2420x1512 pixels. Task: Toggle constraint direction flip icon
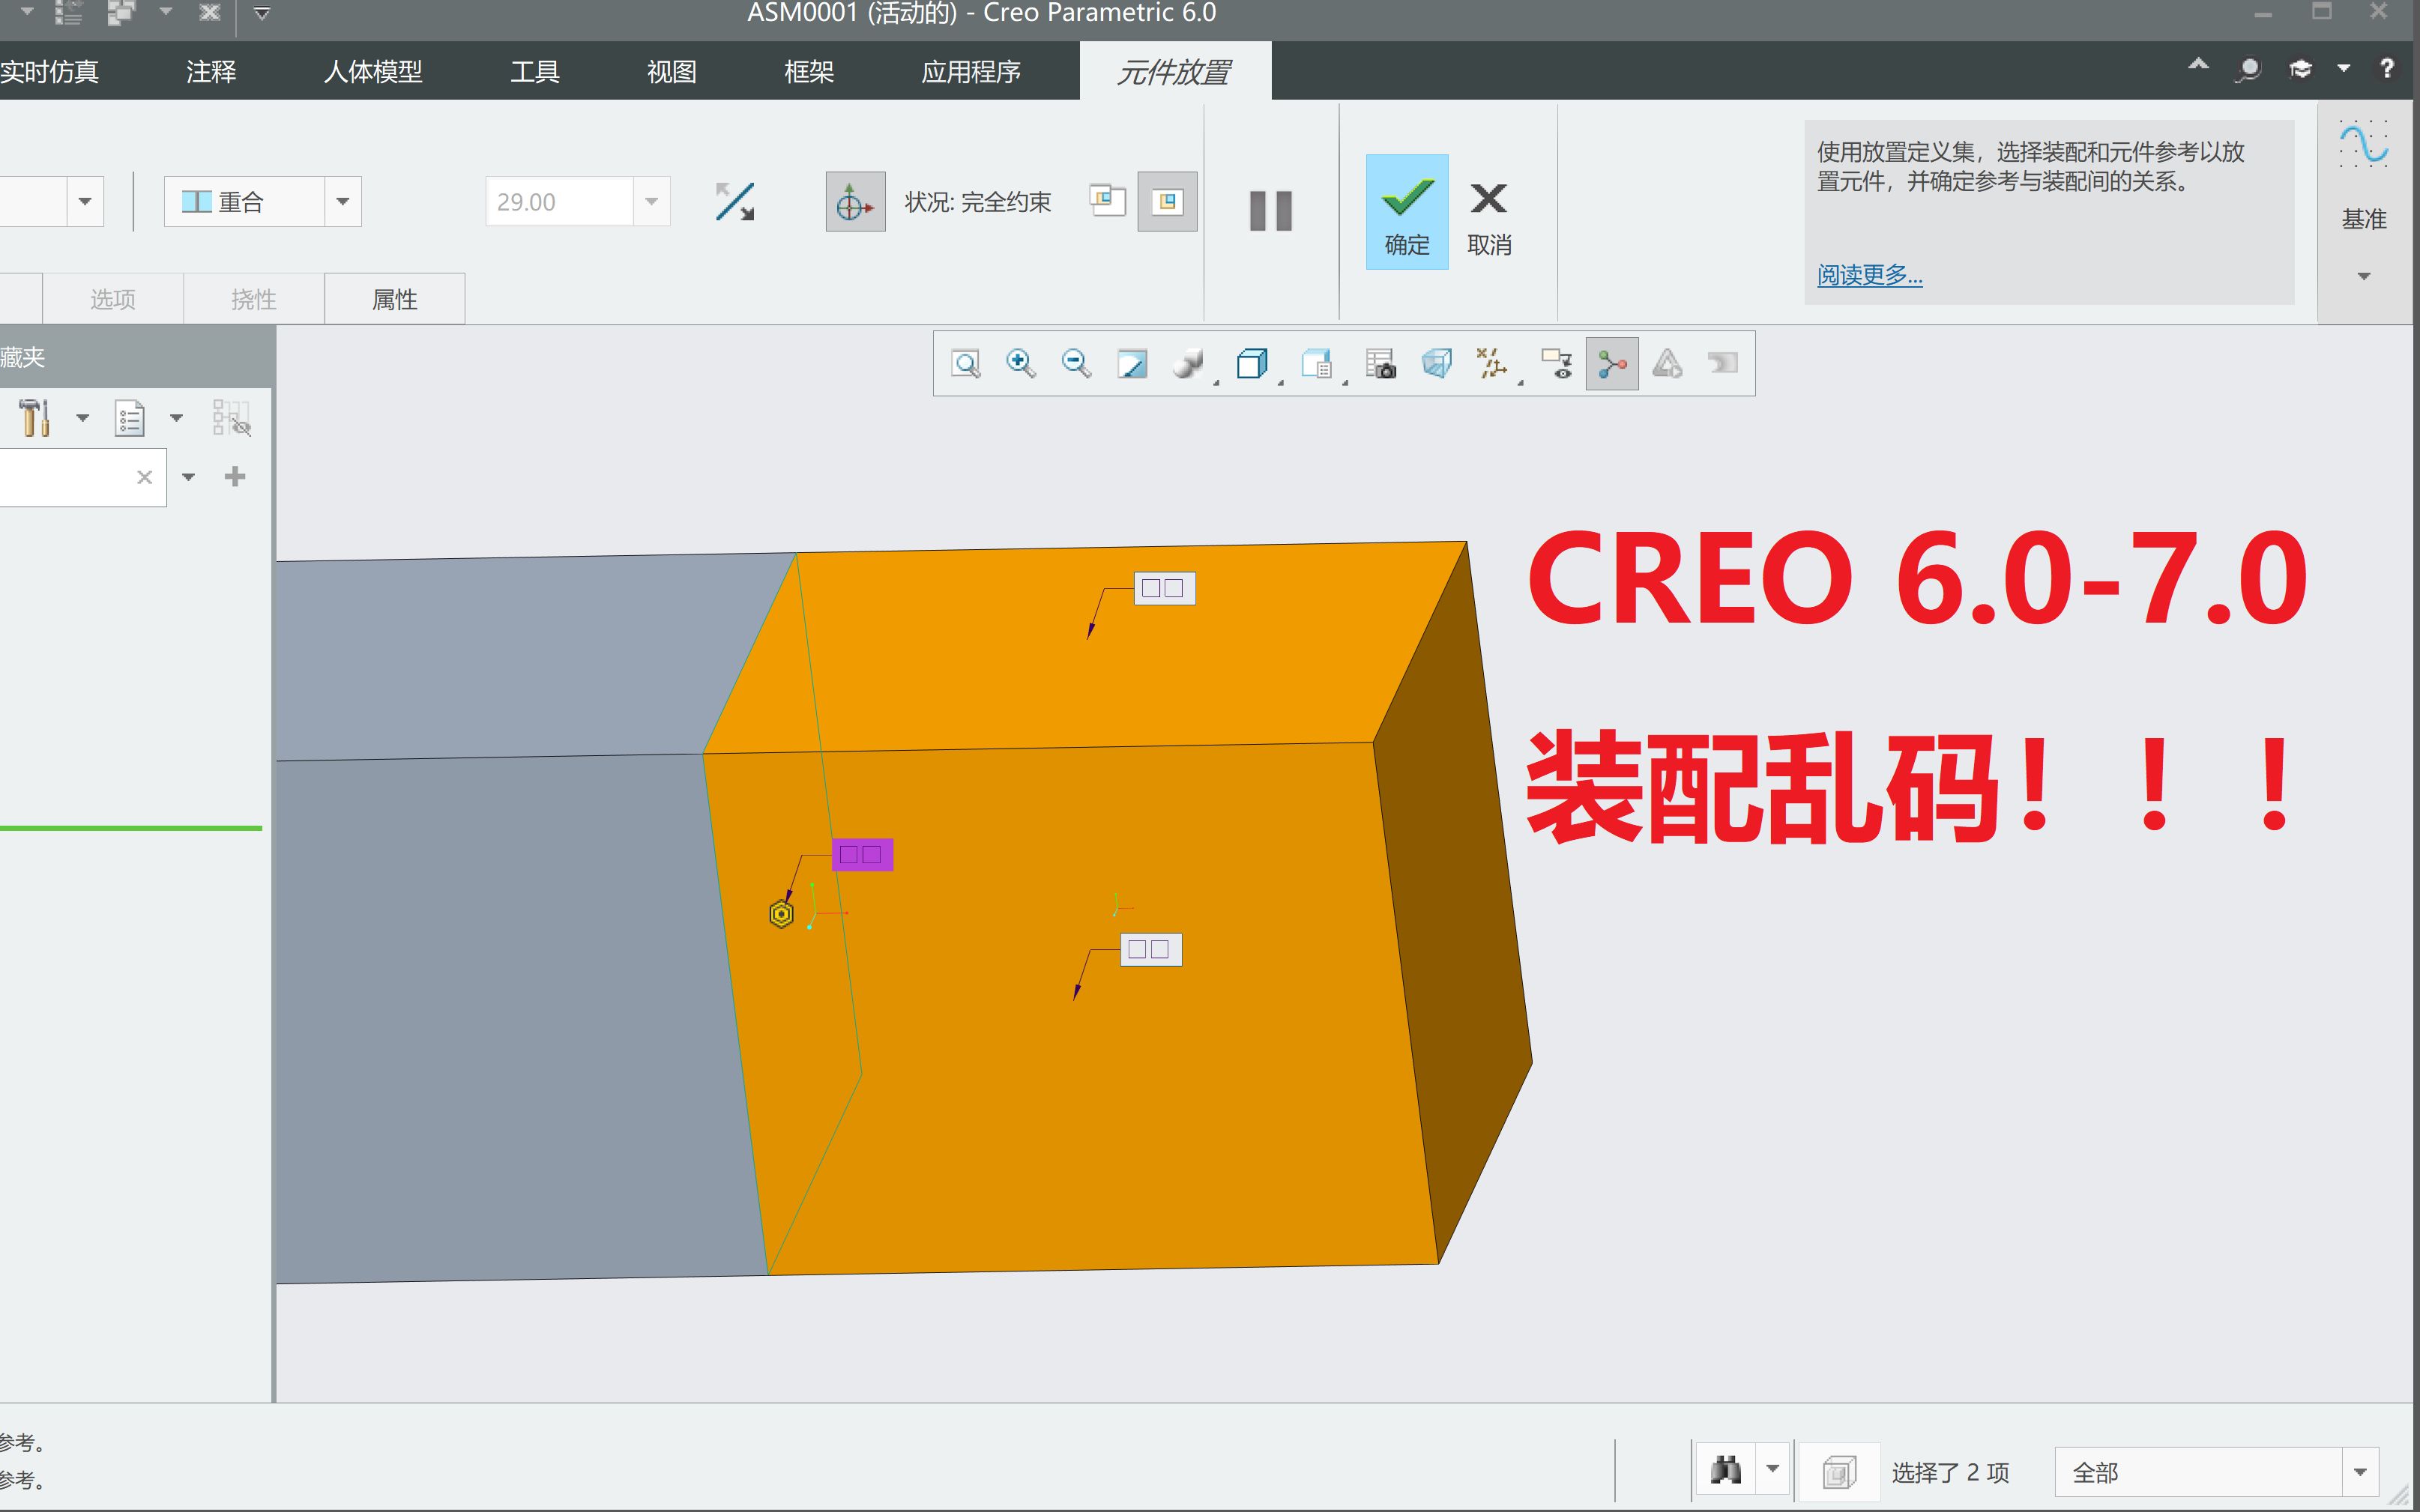735,201
